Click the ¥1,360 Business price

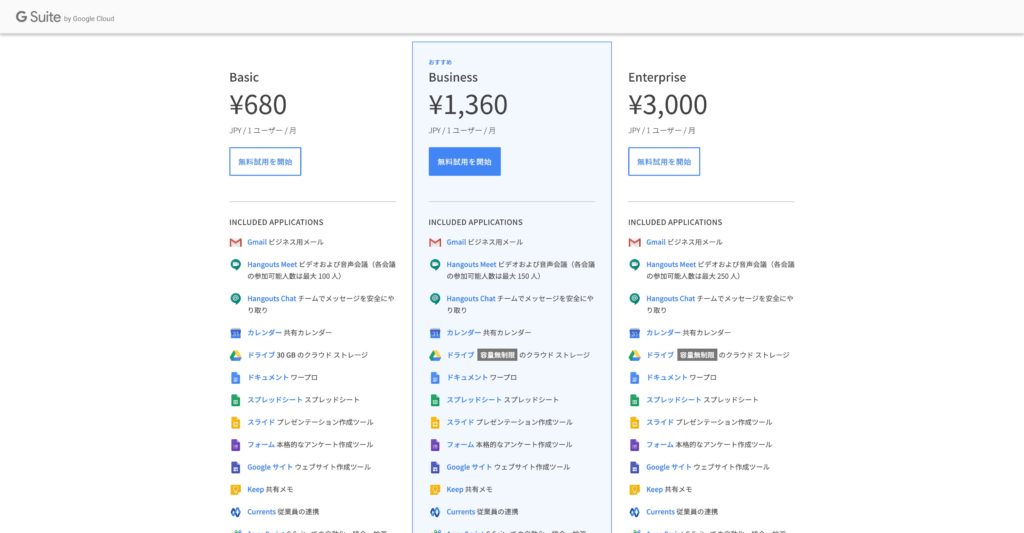pyautogui.click(x=468, y=105)
